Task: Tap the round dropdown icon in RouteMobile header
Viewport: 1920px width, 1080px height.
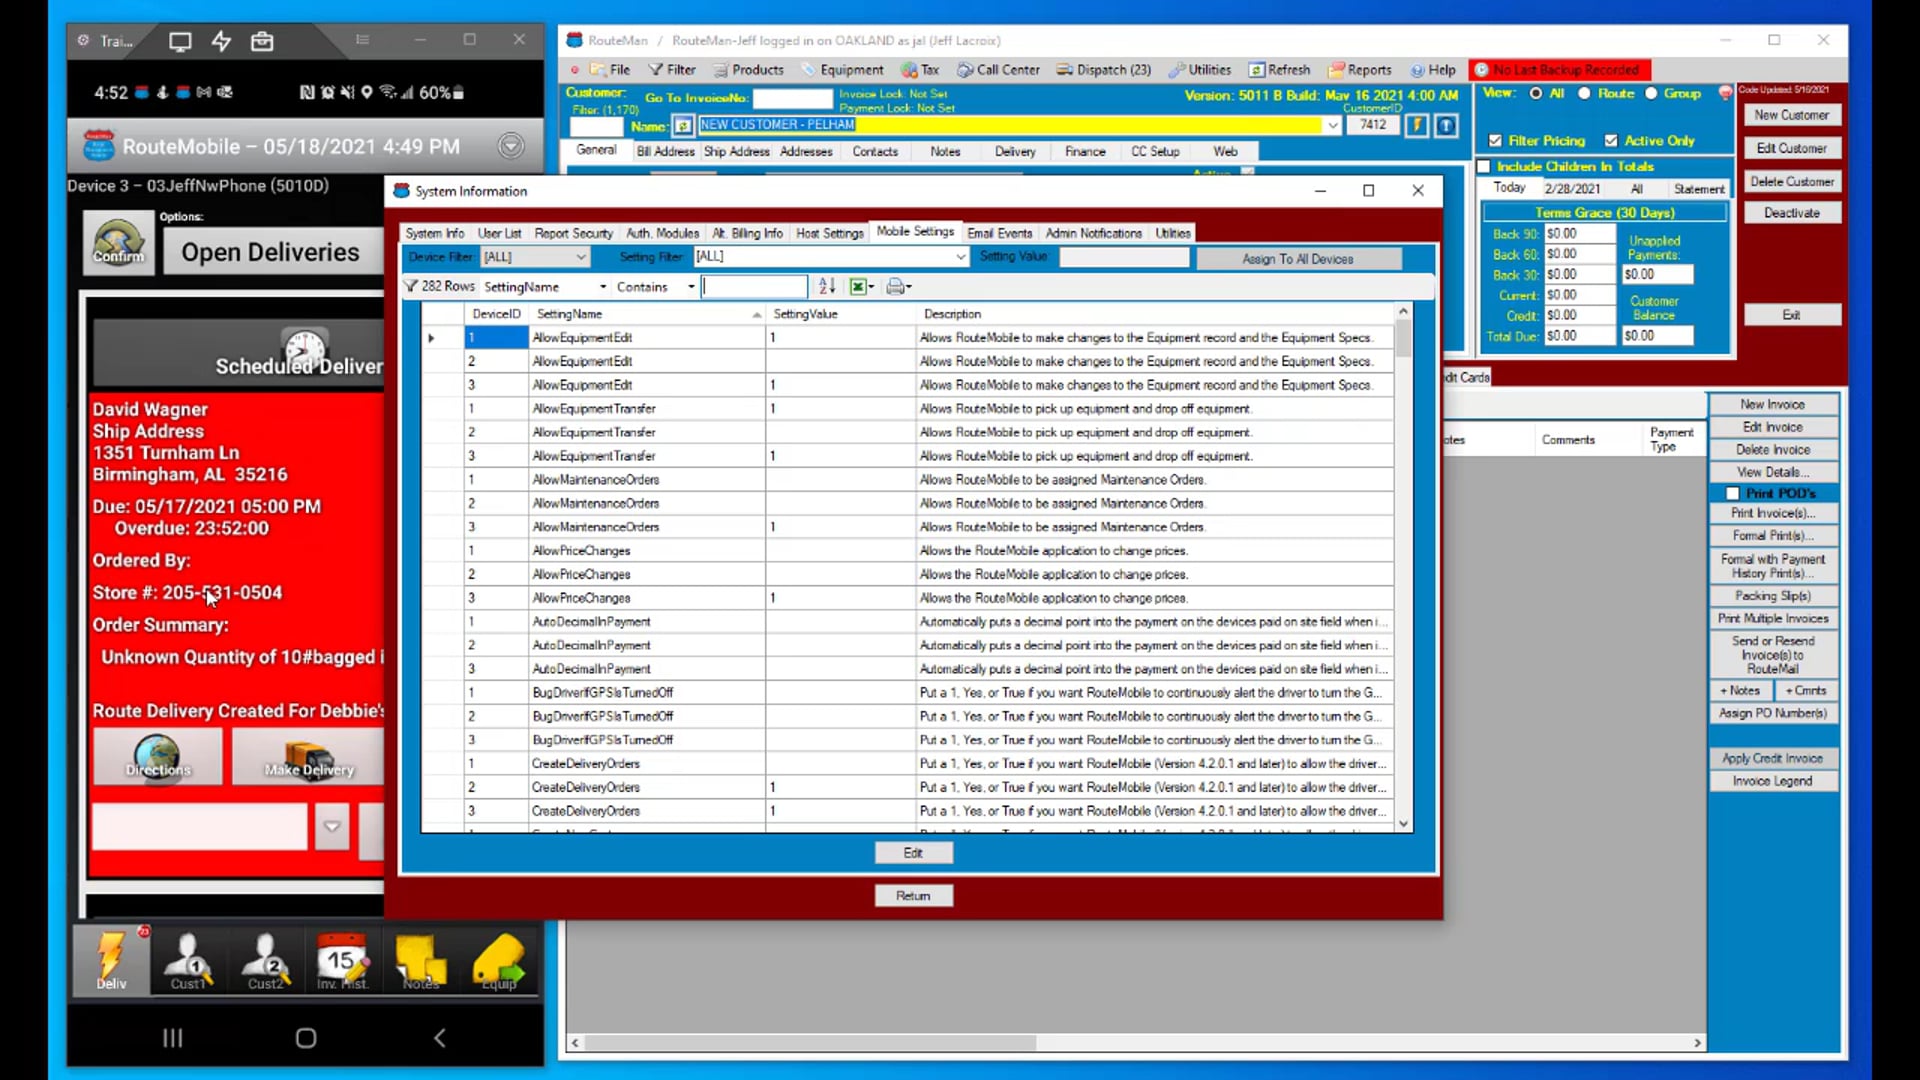Action: [511, 146]
